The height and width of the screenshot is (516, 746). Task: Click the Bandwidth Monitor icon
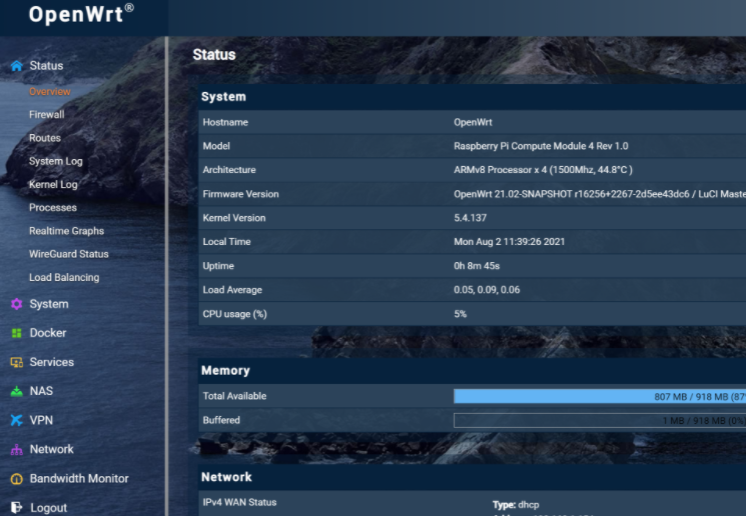pos(16,479)
